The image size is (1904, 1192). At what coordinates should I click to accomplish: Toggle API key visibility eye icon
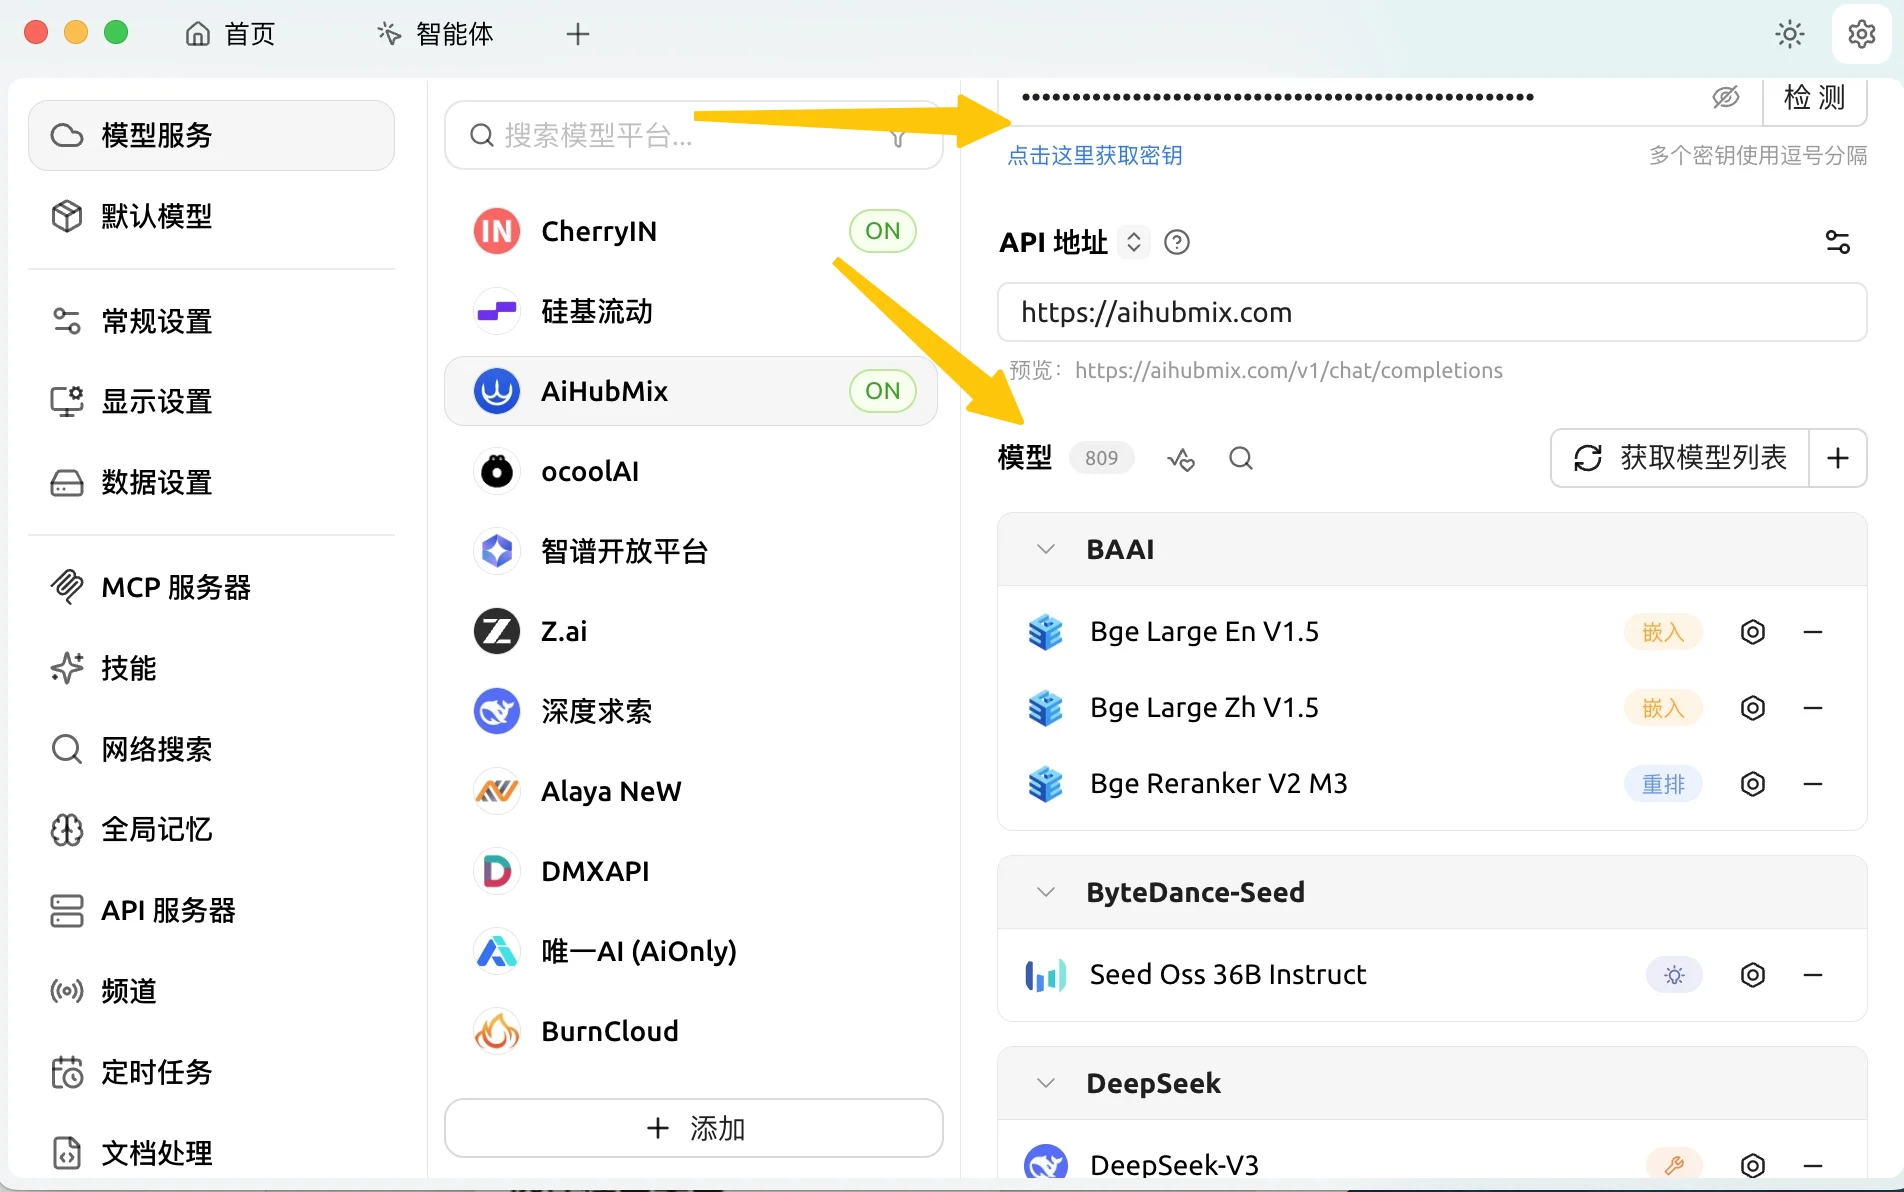coord(1725,97)
